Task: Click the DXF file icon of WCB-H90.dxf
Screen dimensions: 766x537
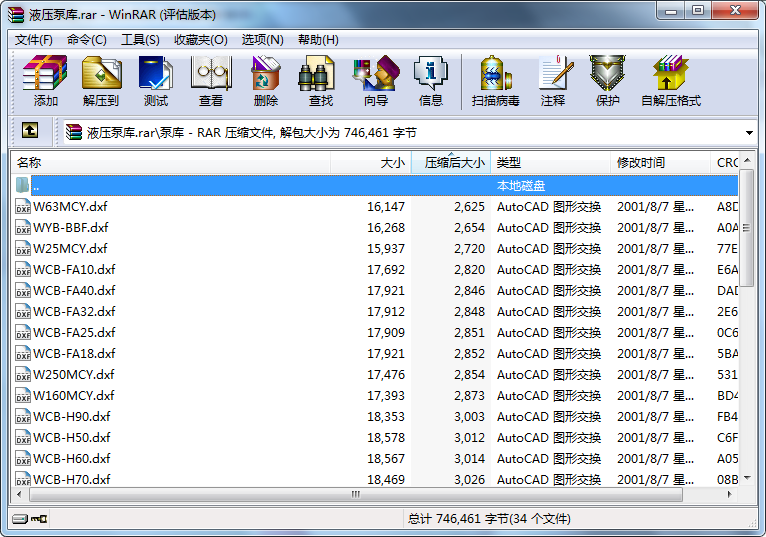Action: point(23,416)
